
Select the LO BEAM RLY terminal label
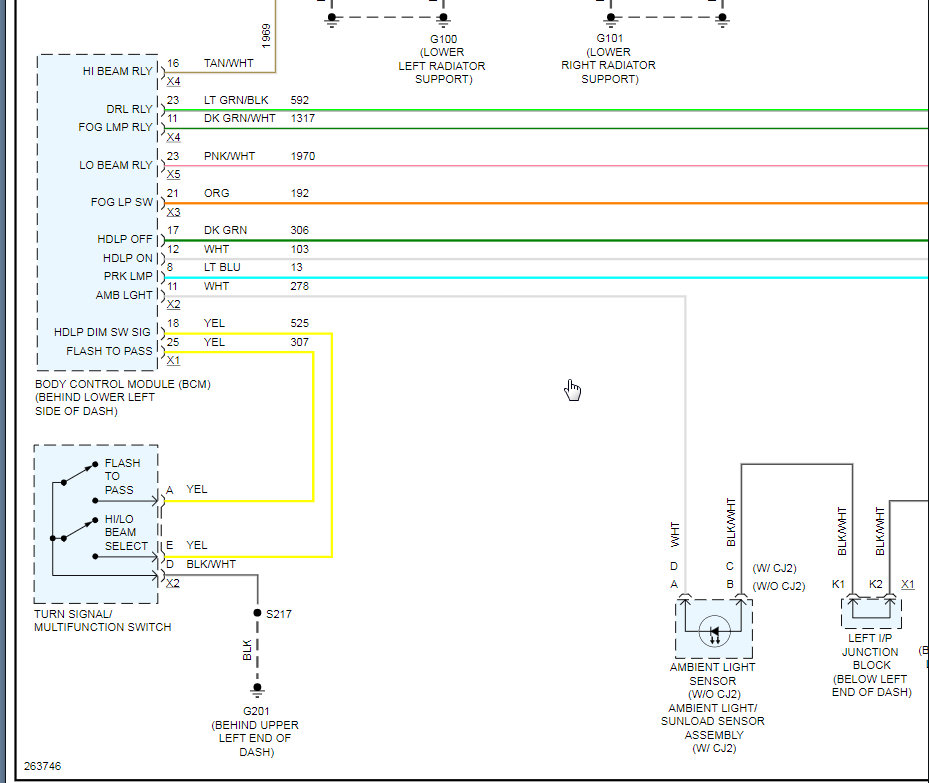[116, 165]
